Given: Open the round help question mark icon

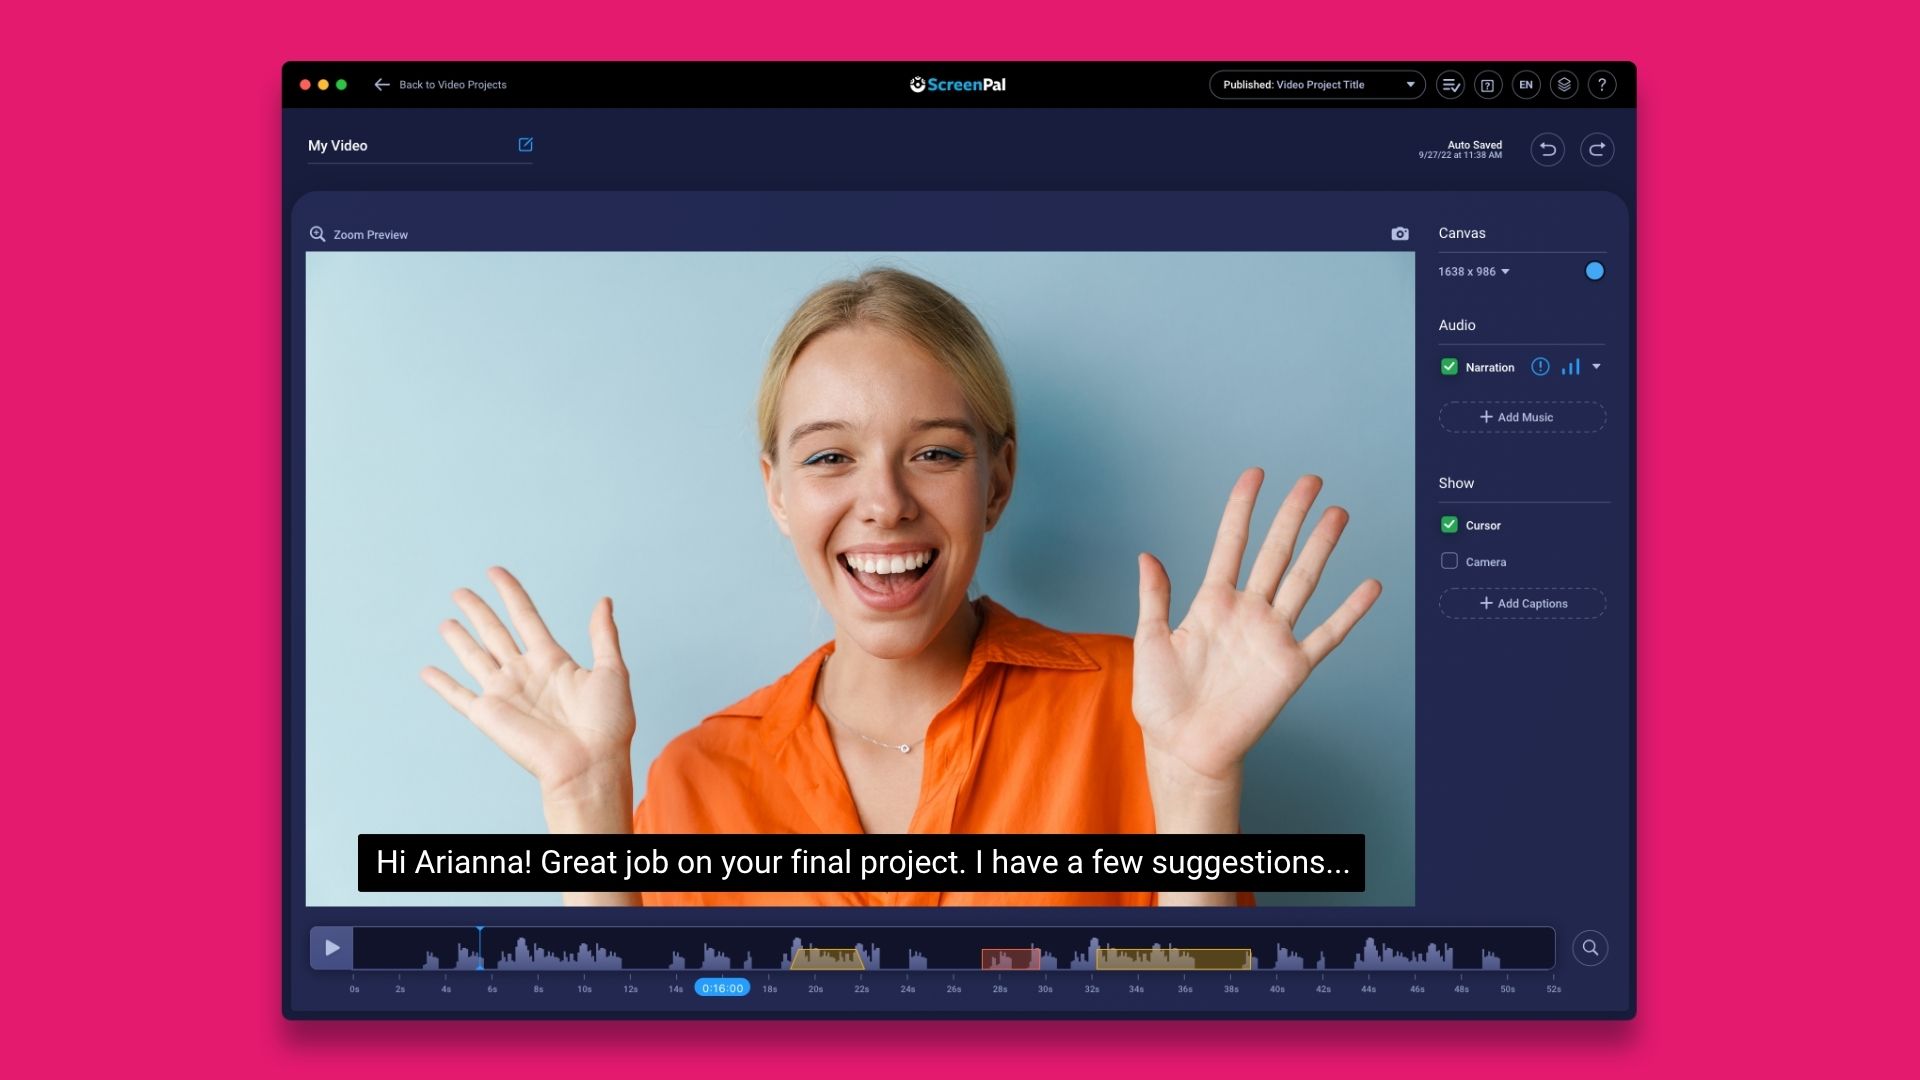Looking at the screenshot, I should click(1602, 85).
